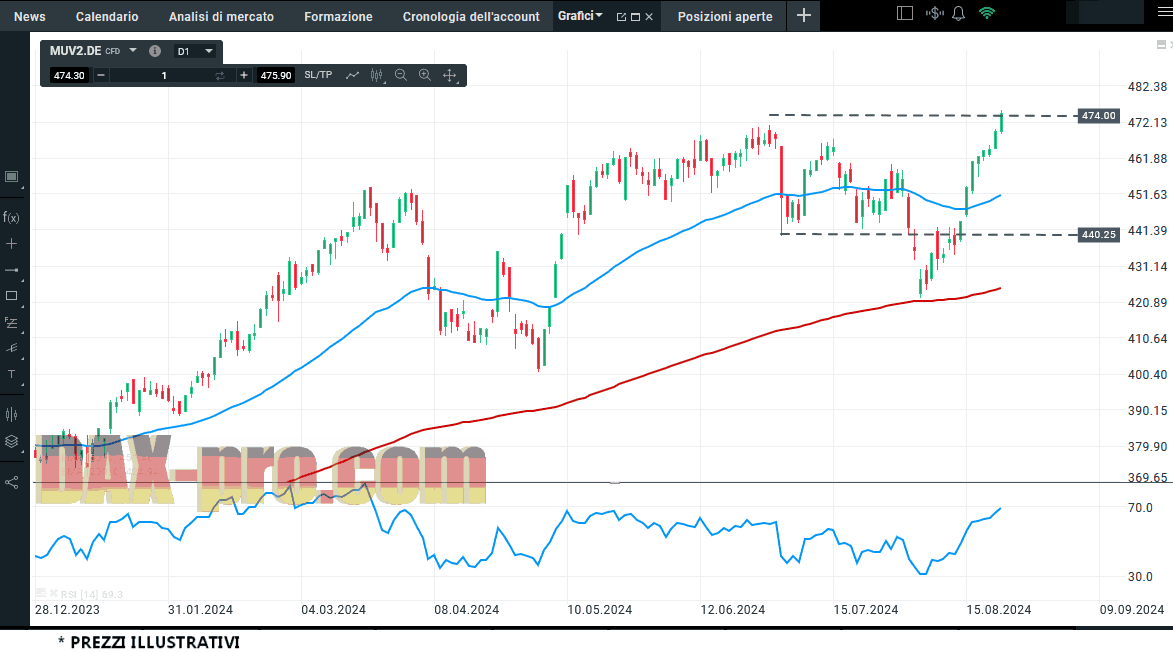Open the Calendario tab
Image resolution: width=1173 pixels, height=653 pixels.
pos(107,16)
